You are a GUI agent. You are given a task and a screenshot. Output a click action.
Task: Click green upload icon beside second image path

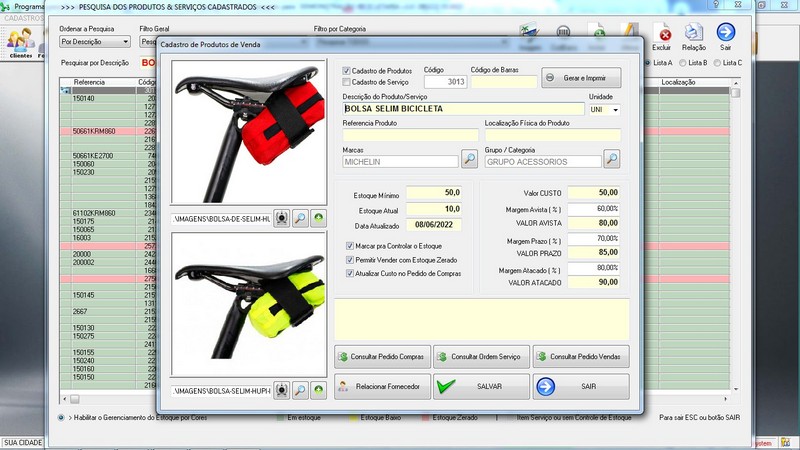(x=318, y=390)
